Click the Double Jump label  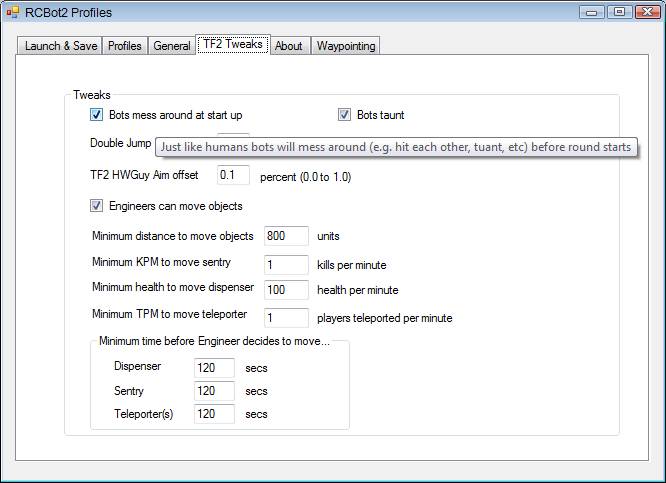click(x=121, y=143)
